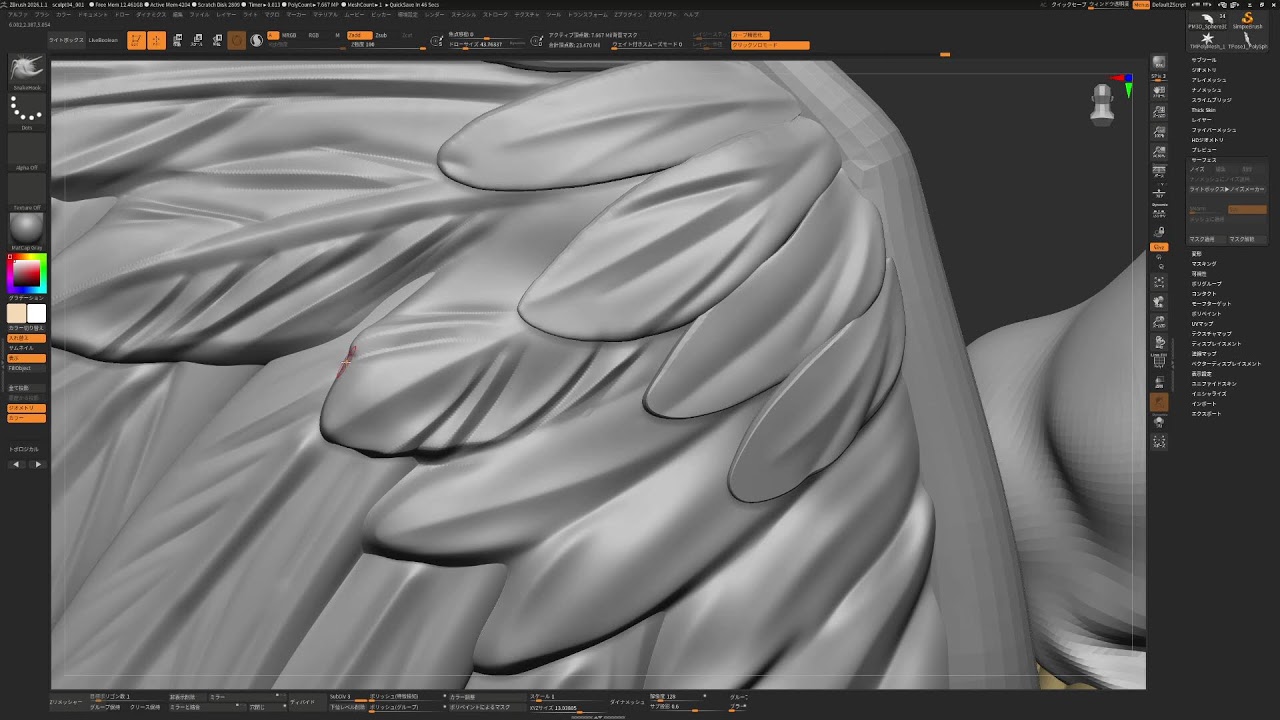Collapse the サーフェス section
The width and height of the screenshot is (1280, 720).
[x=1204, y=160]
